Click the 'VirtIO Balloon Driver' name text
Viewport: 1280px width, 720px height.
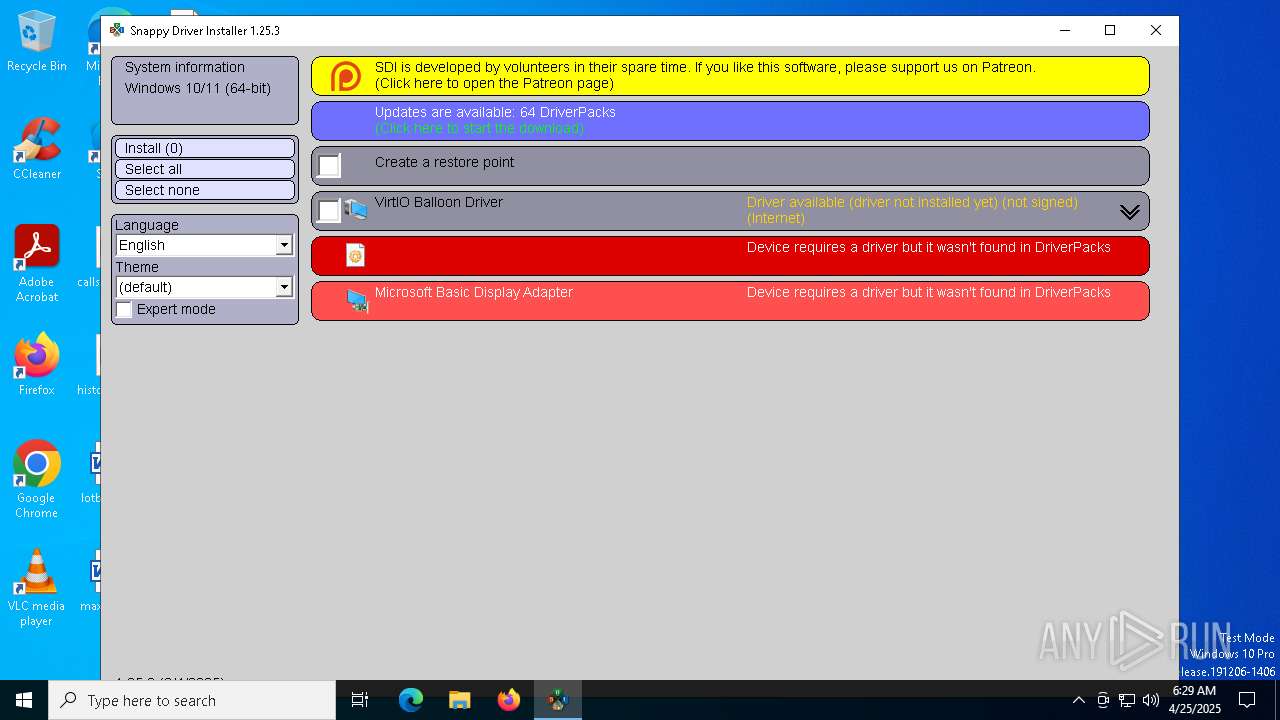click(439, 202)
